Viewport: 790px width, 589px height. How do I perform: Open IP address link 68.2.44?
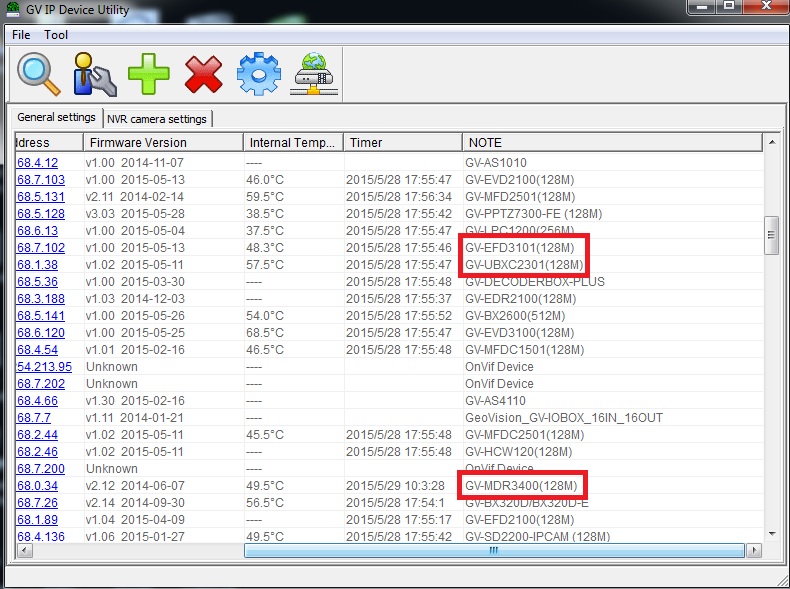37,435
